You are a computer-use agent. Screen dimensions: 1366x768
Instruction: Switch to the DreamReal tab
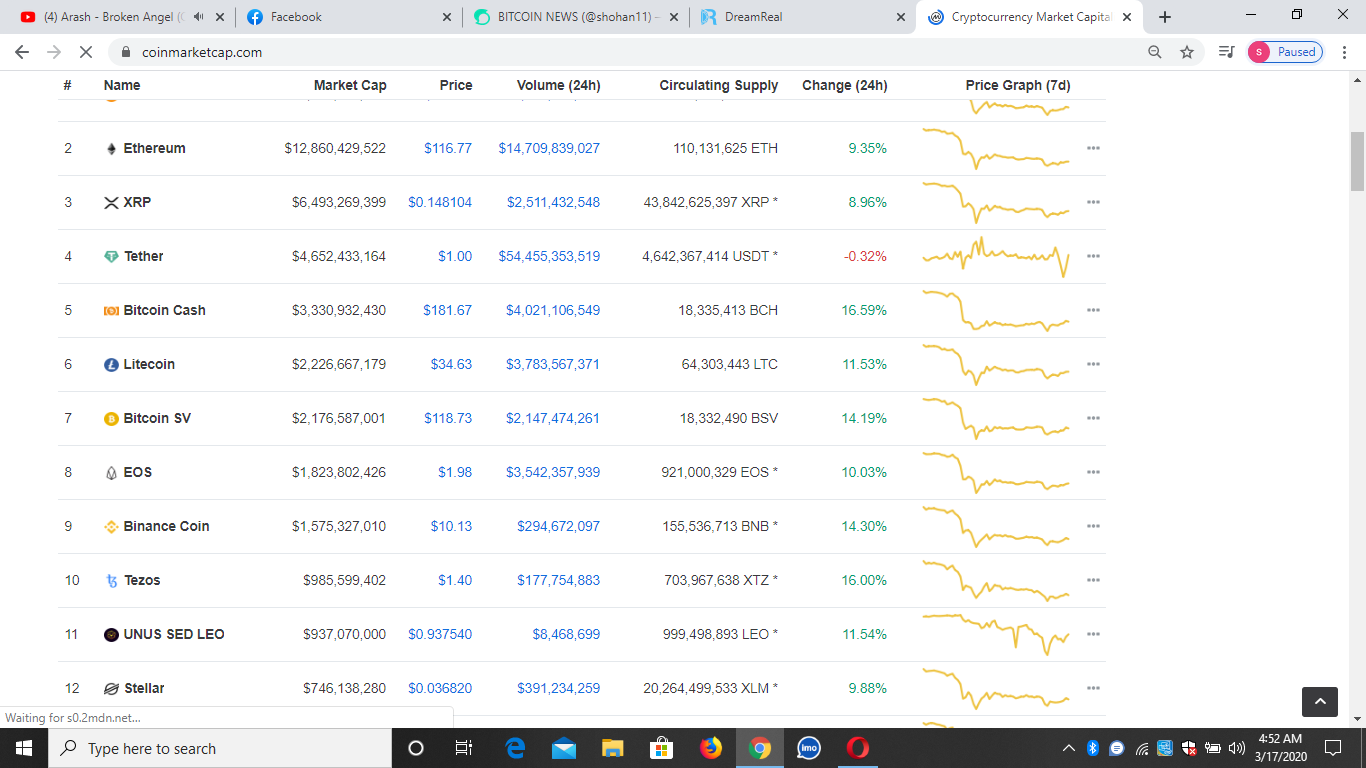point(802,17)
